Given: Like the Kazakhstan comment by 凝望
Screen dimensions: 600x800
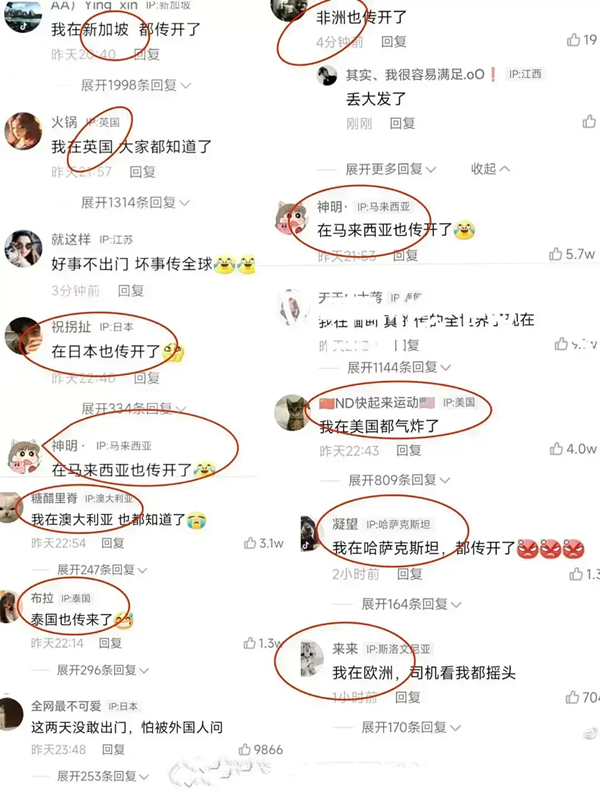Looking at the screenshot, I should pos(576,574).
